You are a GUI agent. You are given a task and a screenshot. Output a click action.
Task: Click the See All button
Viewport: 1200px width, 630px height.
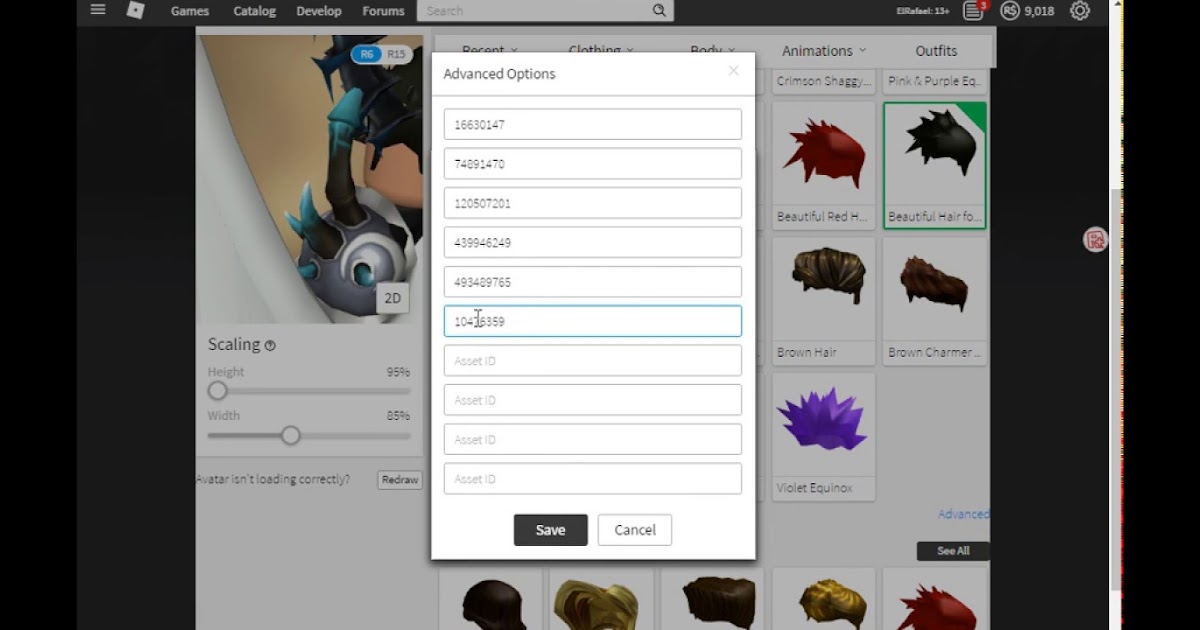pyautogui.click(x=953, y=551)
